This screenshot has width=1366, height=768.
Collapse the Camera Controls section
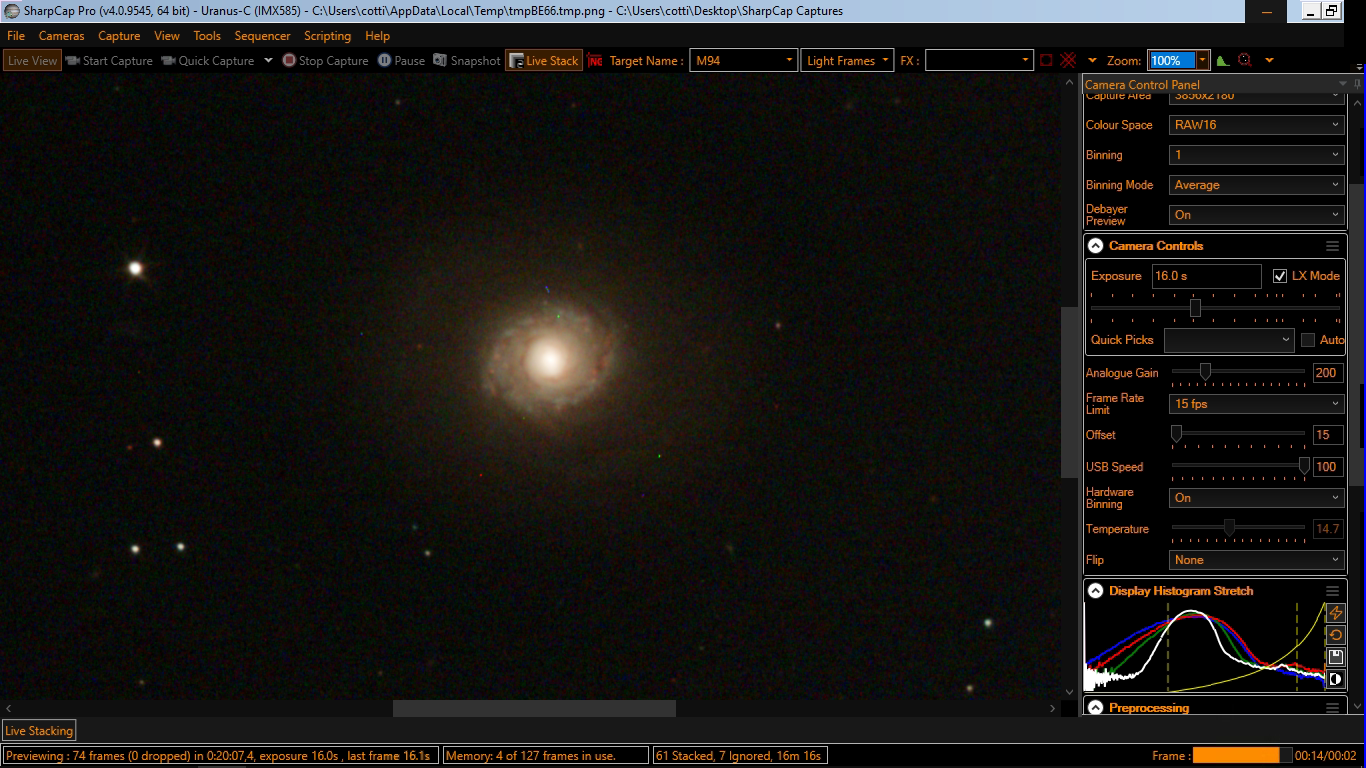click(x=1096, y=246)
